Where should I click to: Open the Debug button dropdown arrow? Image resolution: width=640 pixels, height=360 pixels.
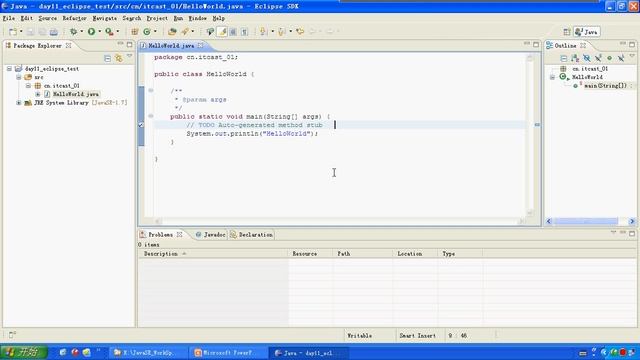point(82,31)
